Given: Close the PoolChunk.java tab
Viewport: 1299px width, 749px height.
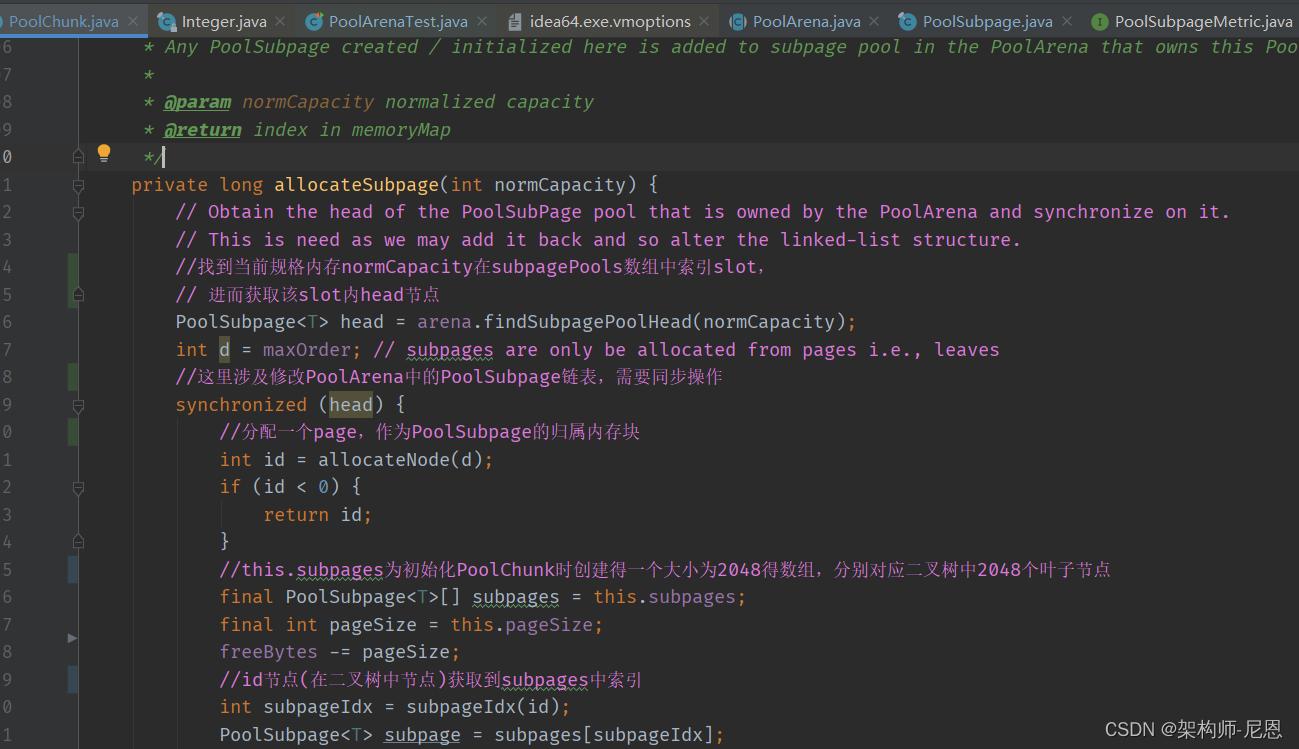Looking at the screenshot, I should 132,21.
